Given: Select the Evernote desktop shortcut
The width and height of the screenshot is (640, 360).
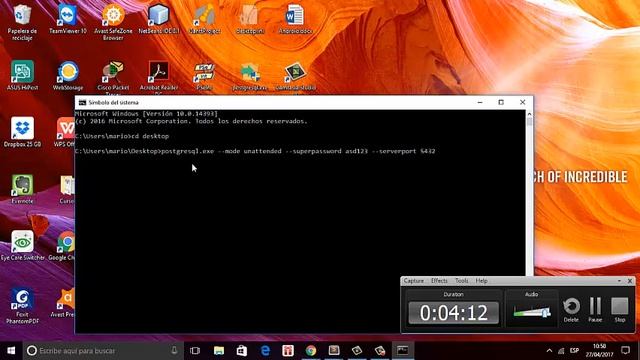Looking at the screenshot, I should 22,189.
